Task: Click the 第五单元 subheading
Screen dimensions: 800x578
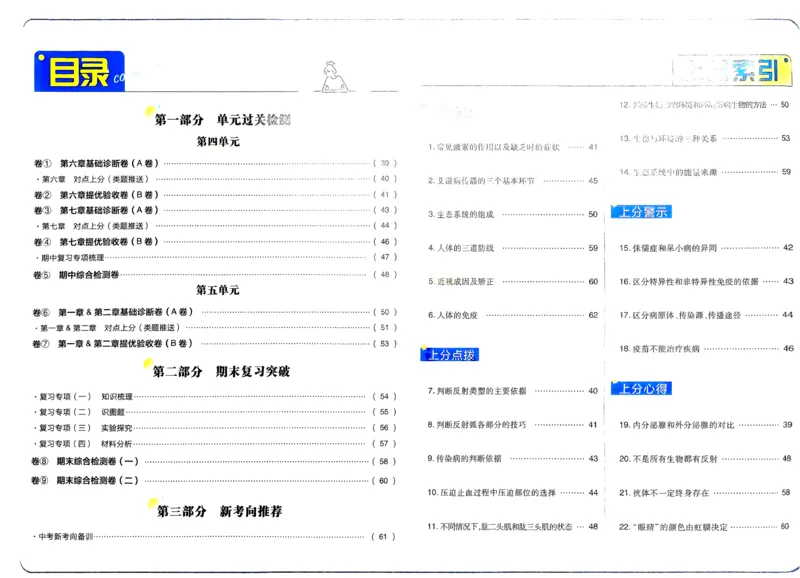Action: [x=218, y=290]
